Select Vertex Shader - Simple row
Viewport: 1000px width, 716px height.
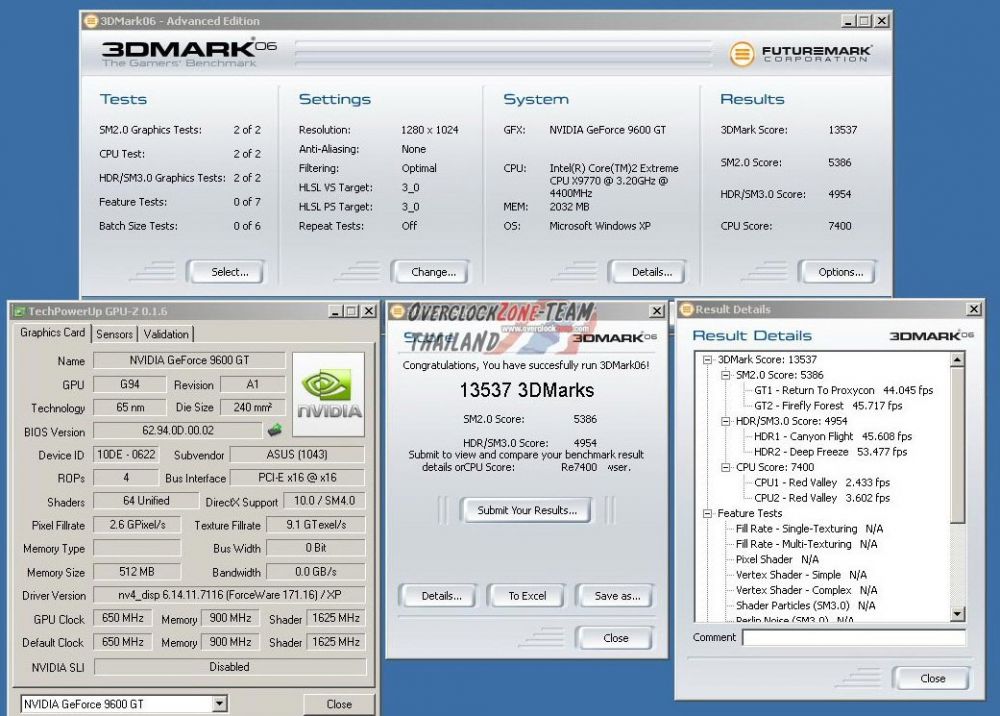point(801,574)
